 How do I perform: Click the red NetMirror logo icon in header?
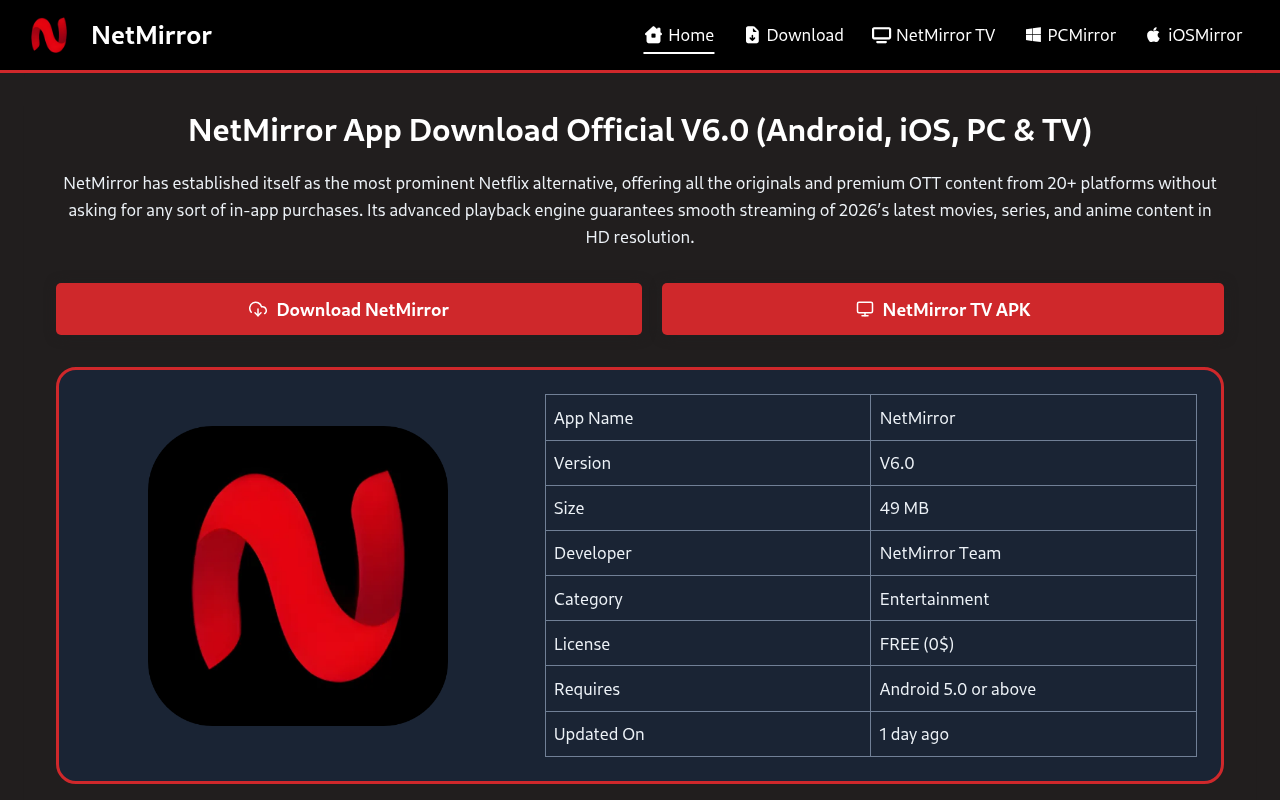[x=49, y=35]
